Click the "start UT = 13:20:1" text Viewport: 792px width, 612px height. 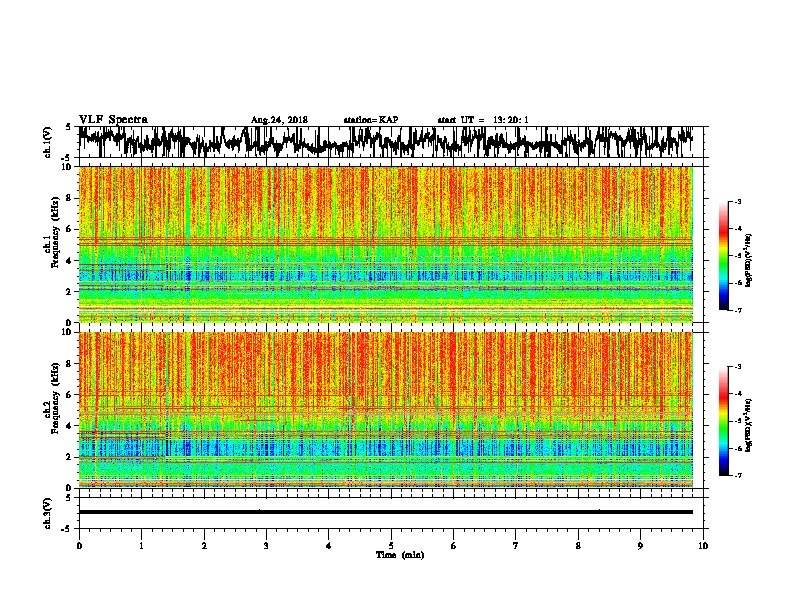(483, 120)
